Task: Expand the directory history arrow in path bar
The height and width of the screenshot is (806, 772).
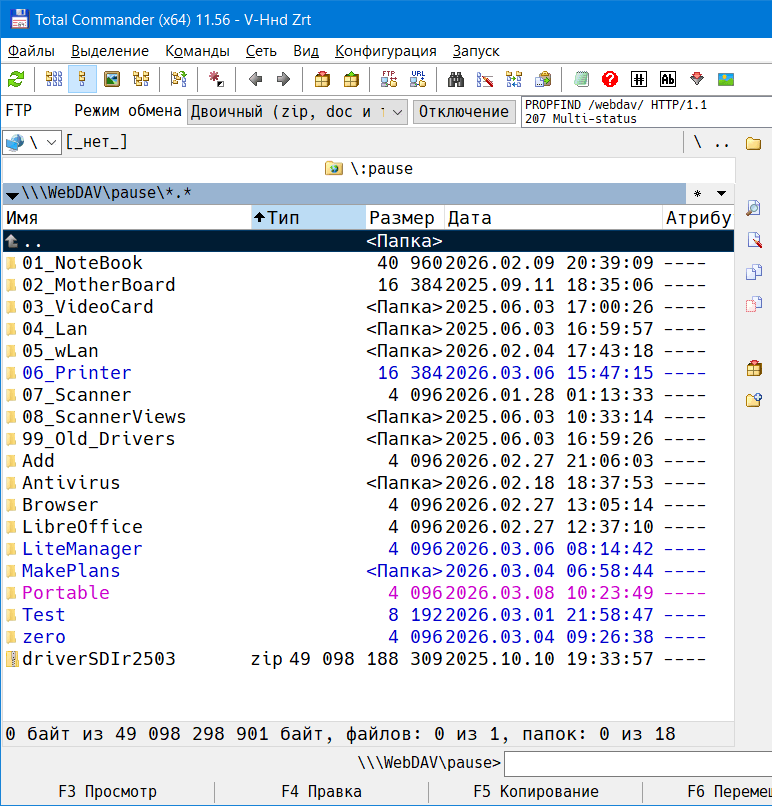Action: pyautogui.click(x=720, y=193)
